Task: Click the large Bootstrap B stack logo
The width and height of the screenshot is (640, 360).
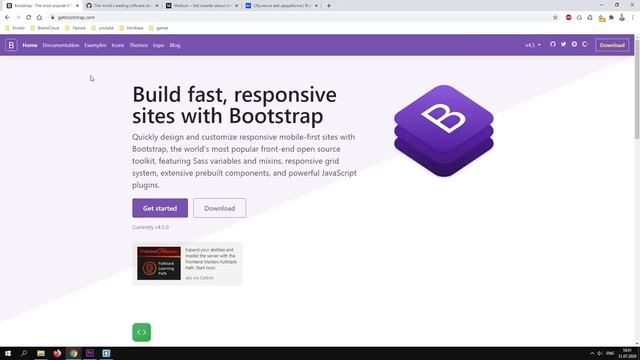Action: (444, 131)
